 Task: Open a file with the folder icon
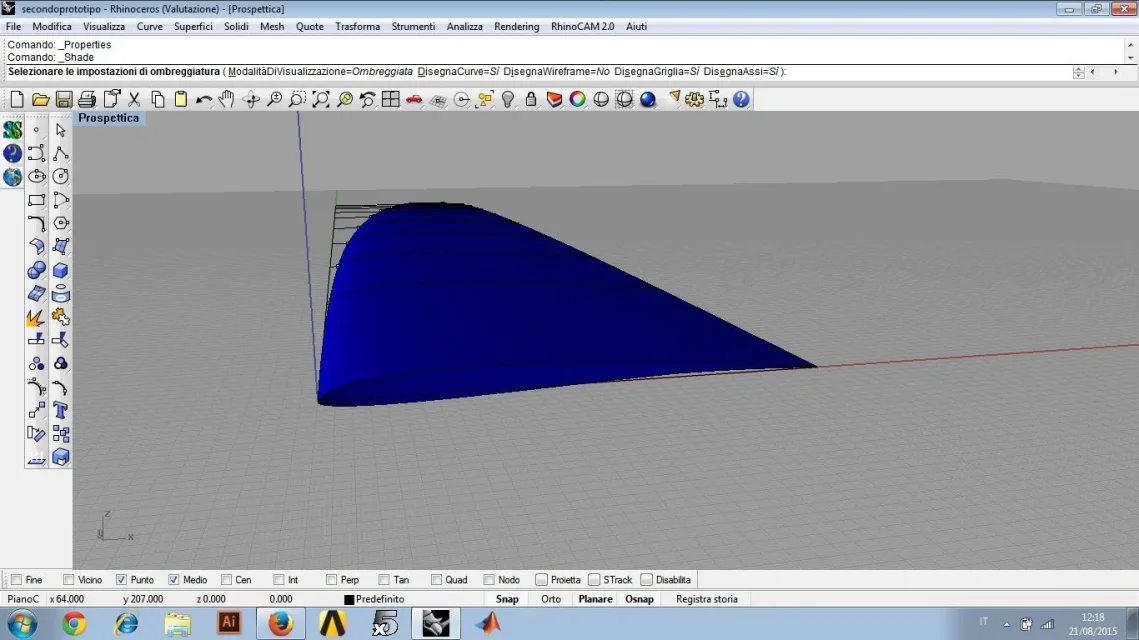(x=41, y=100)
